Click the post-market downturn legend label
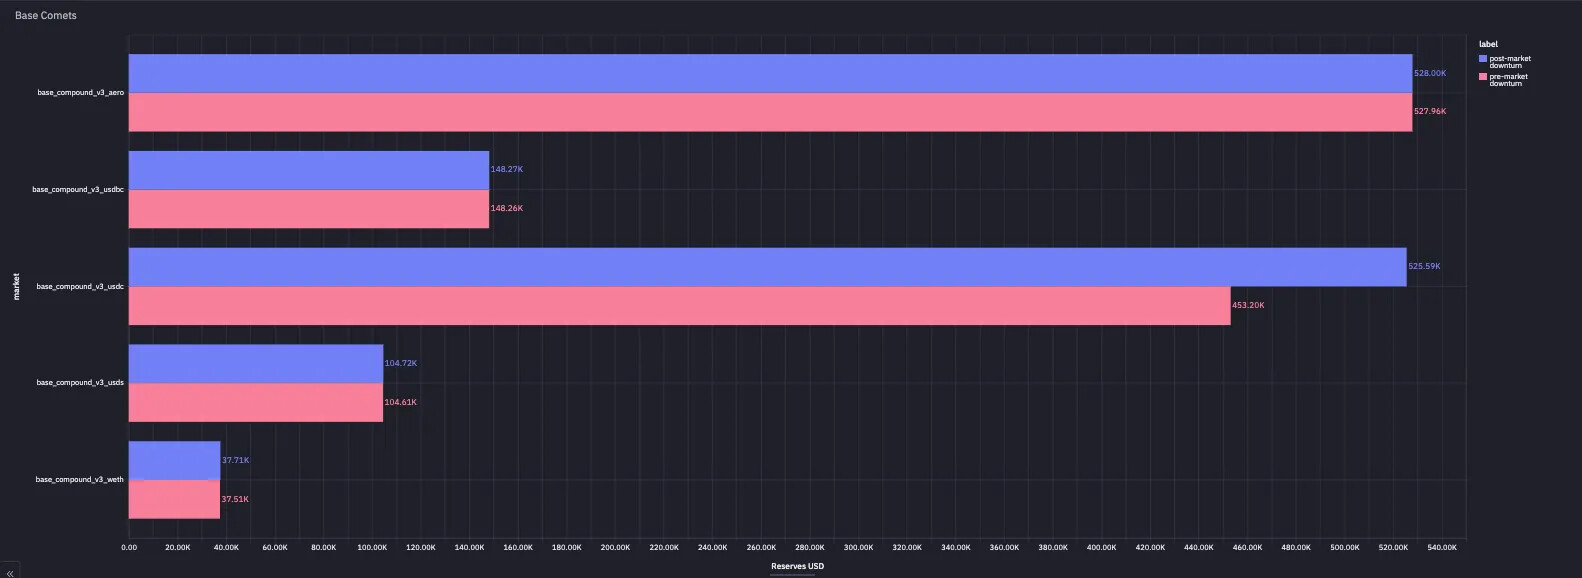This screenshot has width=1582, height=578. (1510, 62)
